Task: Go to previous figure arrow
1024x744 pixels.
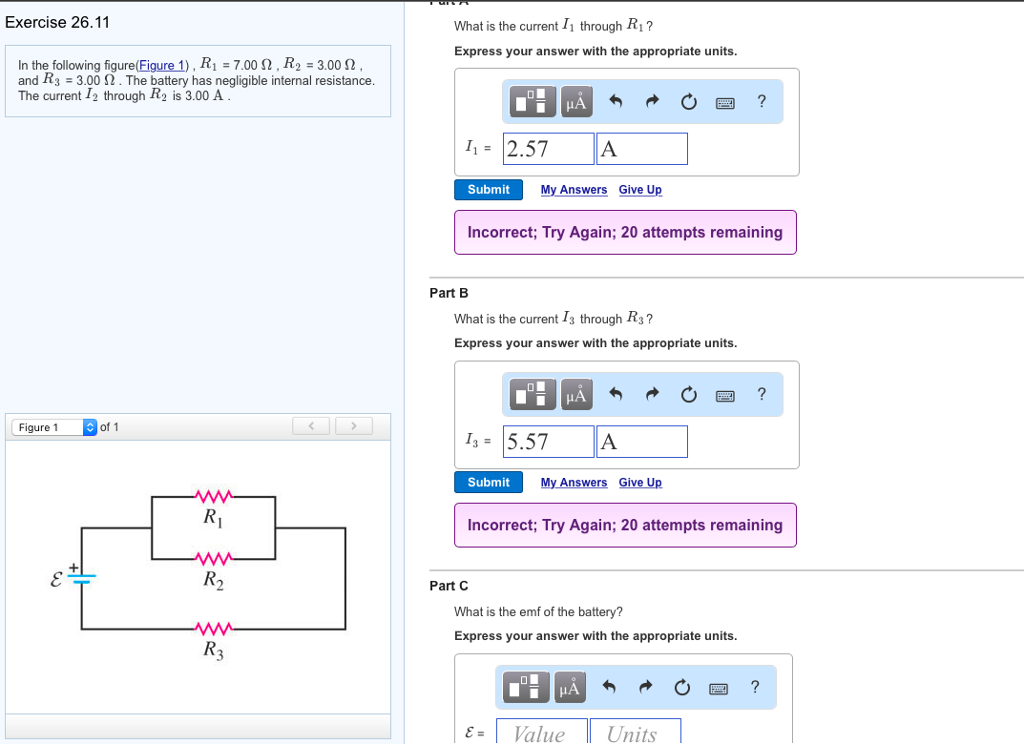Action: click(x=311, y=426)
